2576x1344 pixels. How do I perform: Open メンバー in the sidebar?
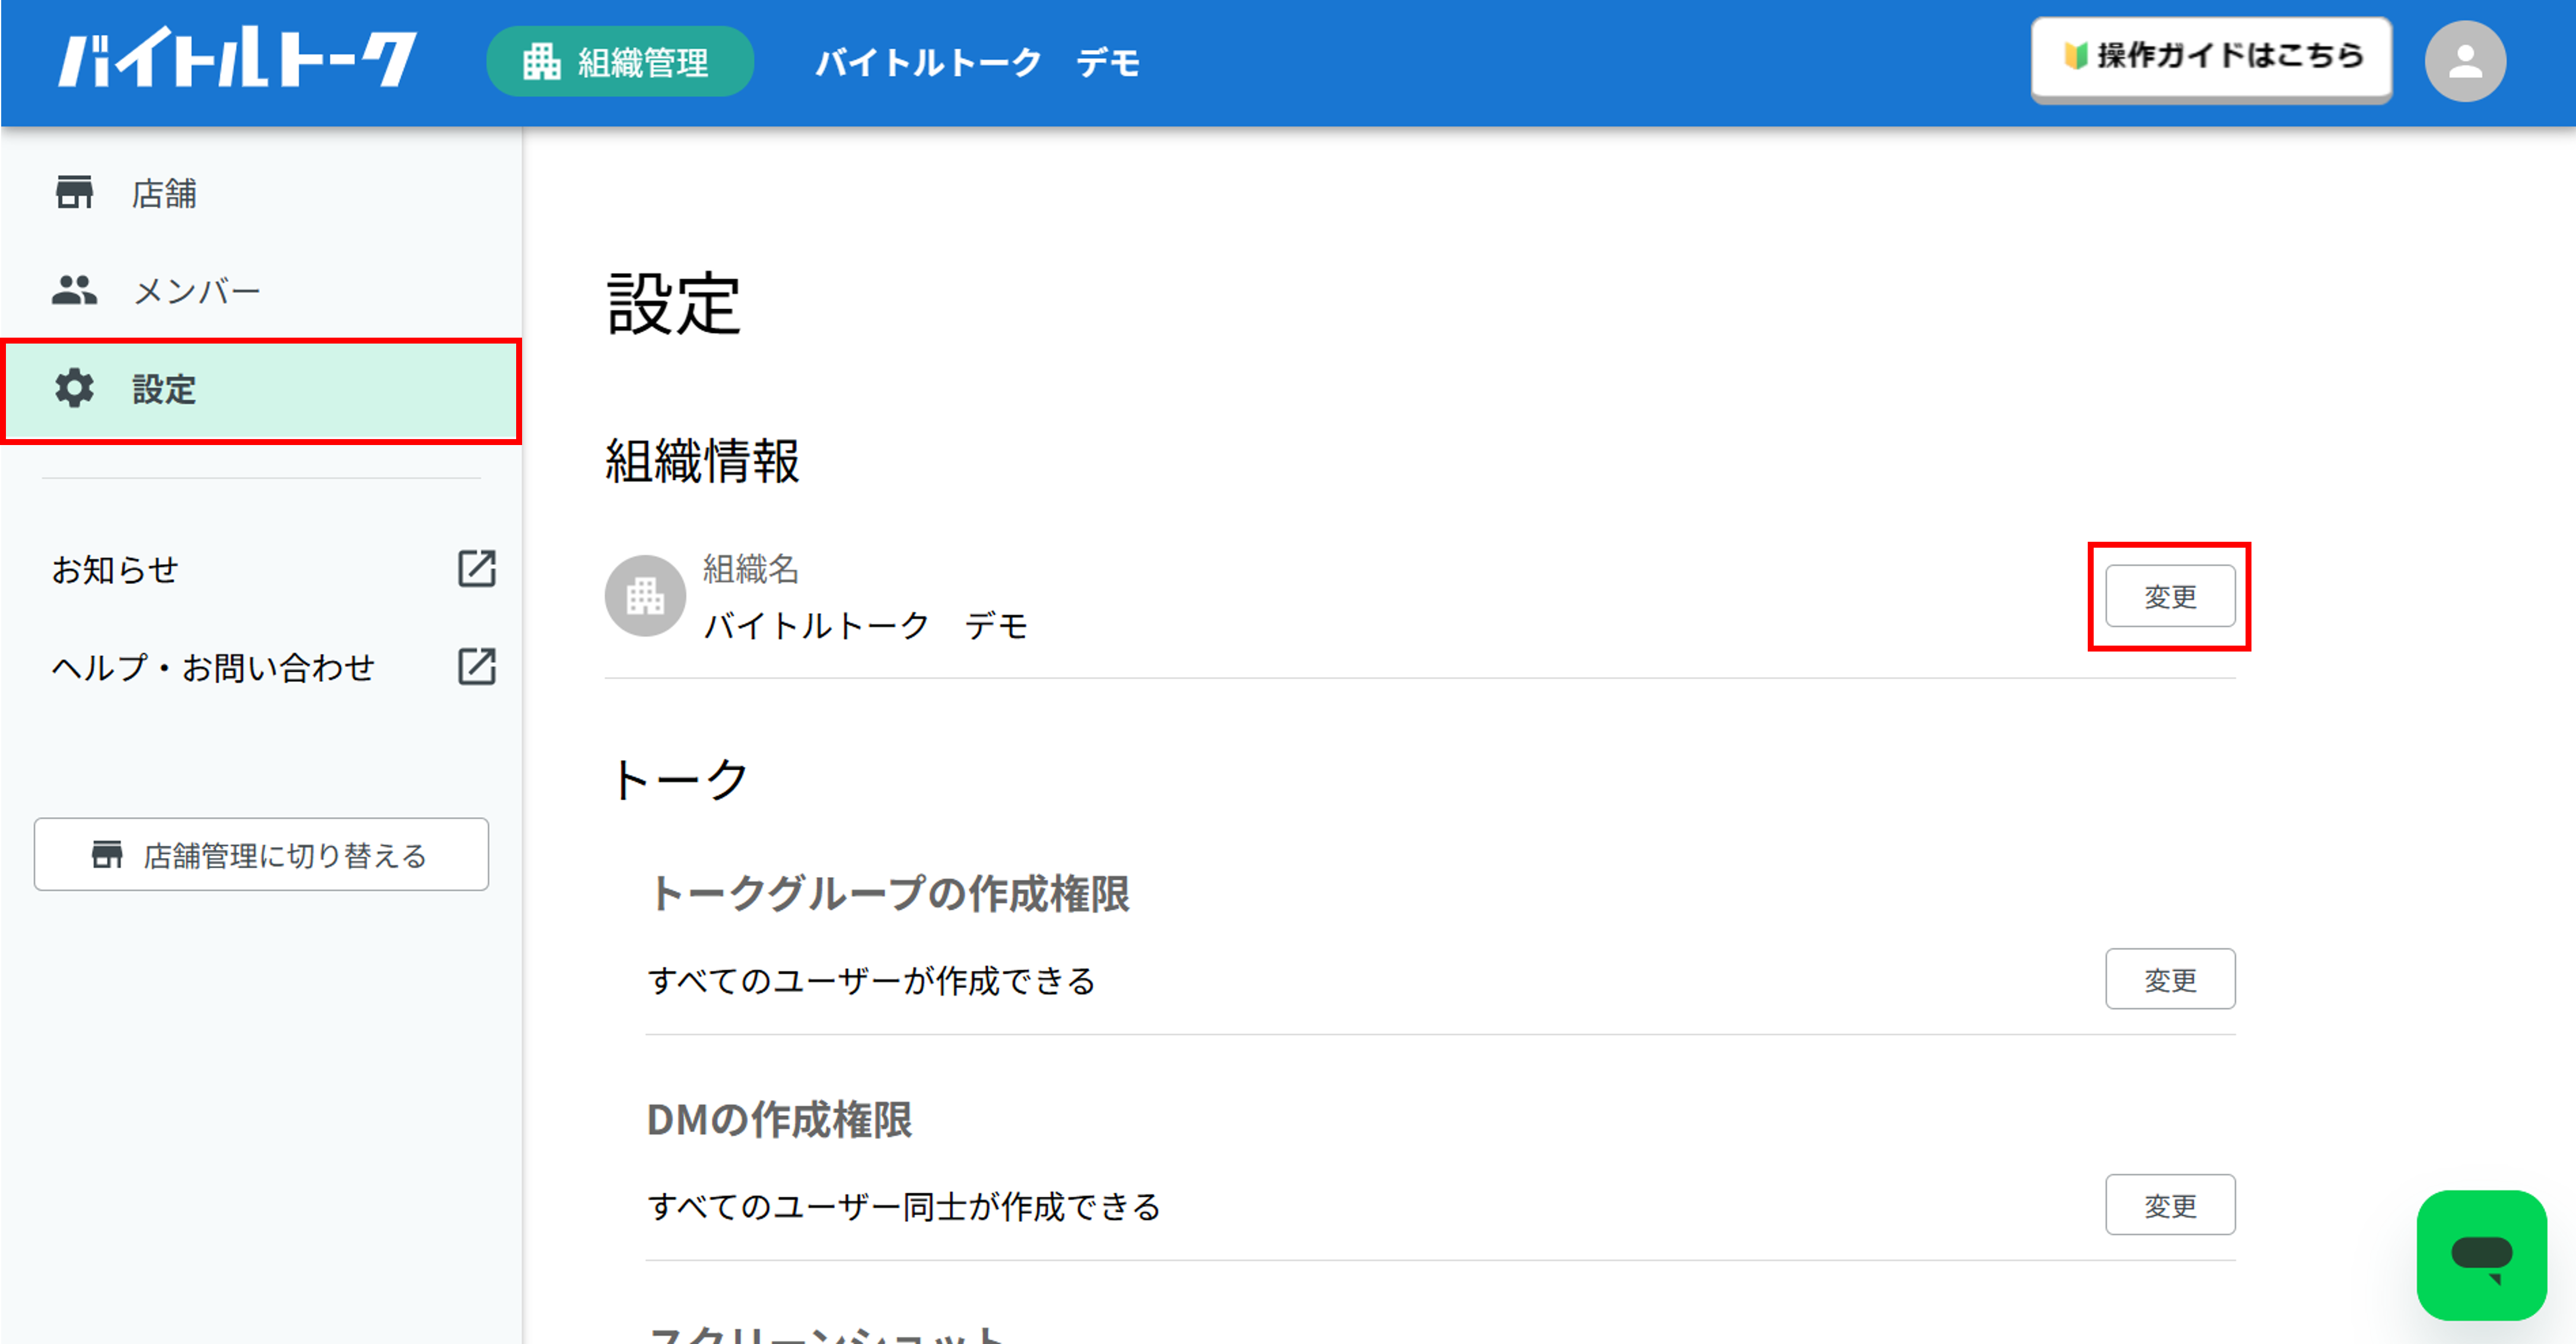261,291
